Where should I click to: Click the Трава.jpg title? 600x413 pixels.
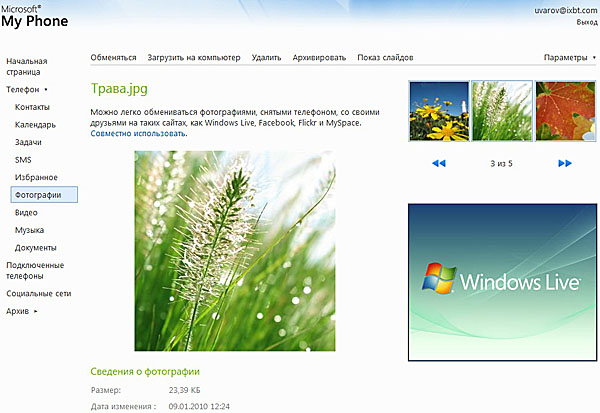pos(119,89)
